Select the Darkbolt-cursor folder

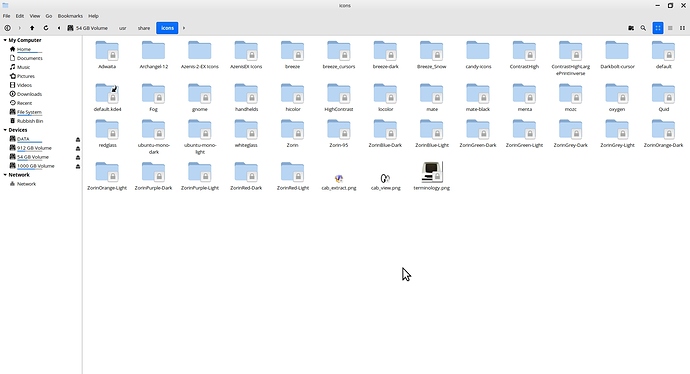pyautogui.click(x=617, y=55)
